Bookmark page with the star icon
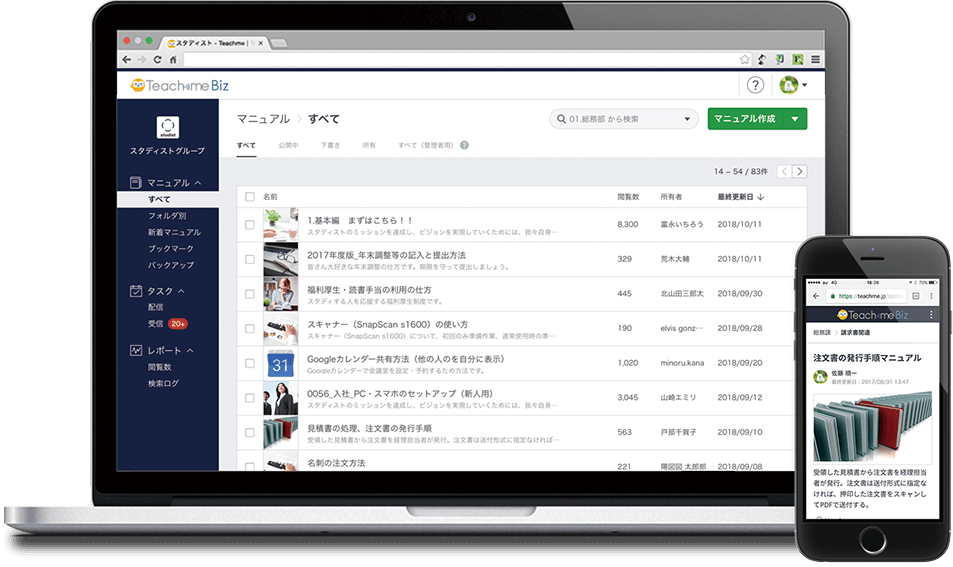Screen dimensions: 953x567 click(x=745, y=60)
